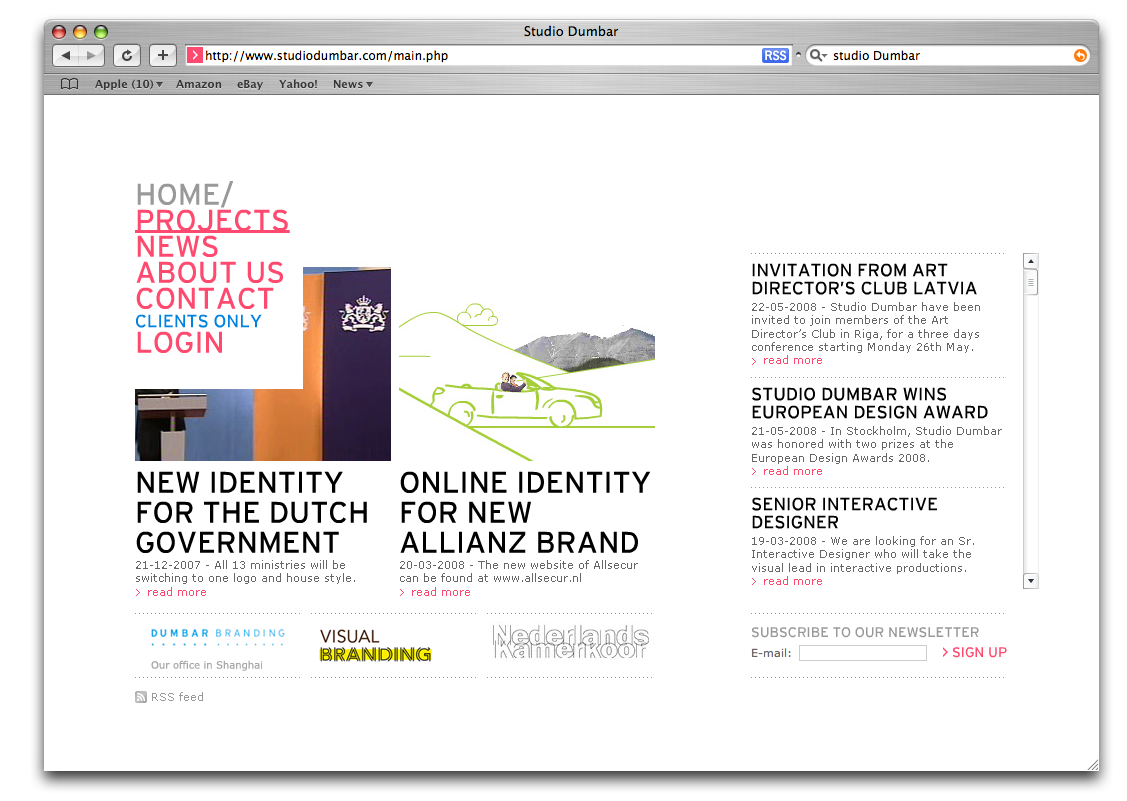
Task: Click the search magnifier icon
Action: [x=816, y=55]
